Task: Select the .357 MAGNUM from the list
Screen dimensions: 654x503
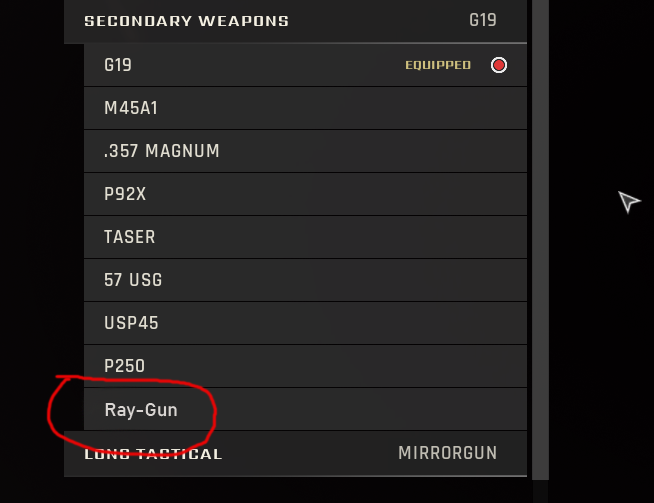Action: [161, 151]
